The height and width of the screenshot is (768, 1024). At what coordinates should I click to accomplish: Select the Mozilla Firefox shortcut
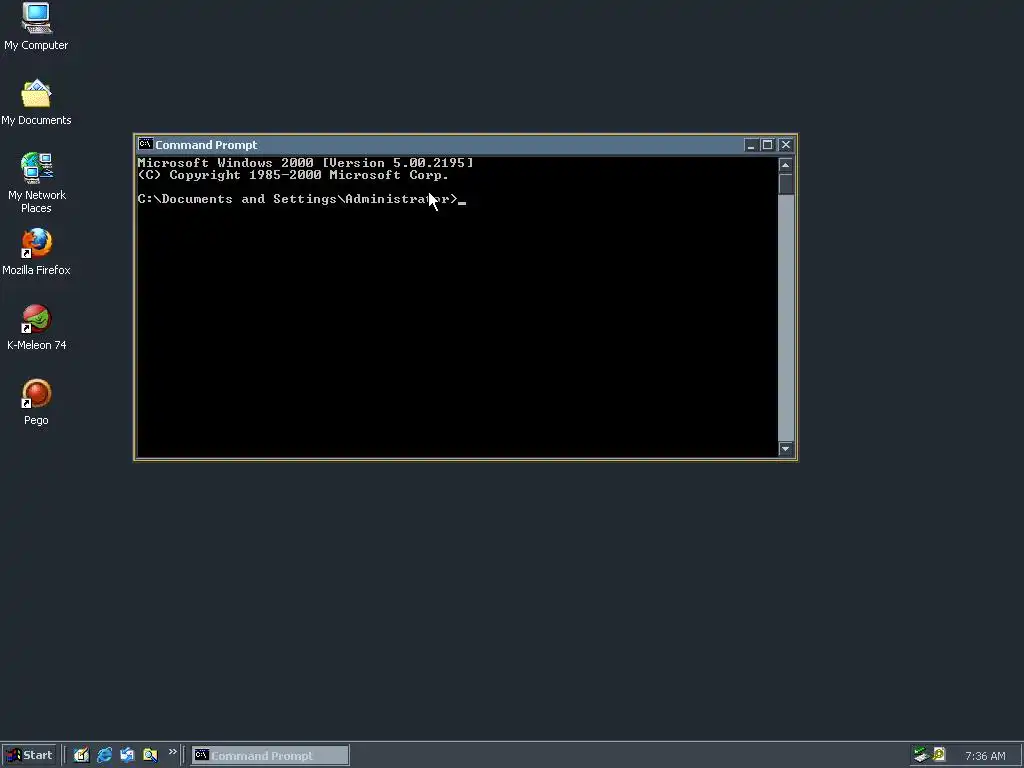[x=36, y=252]
